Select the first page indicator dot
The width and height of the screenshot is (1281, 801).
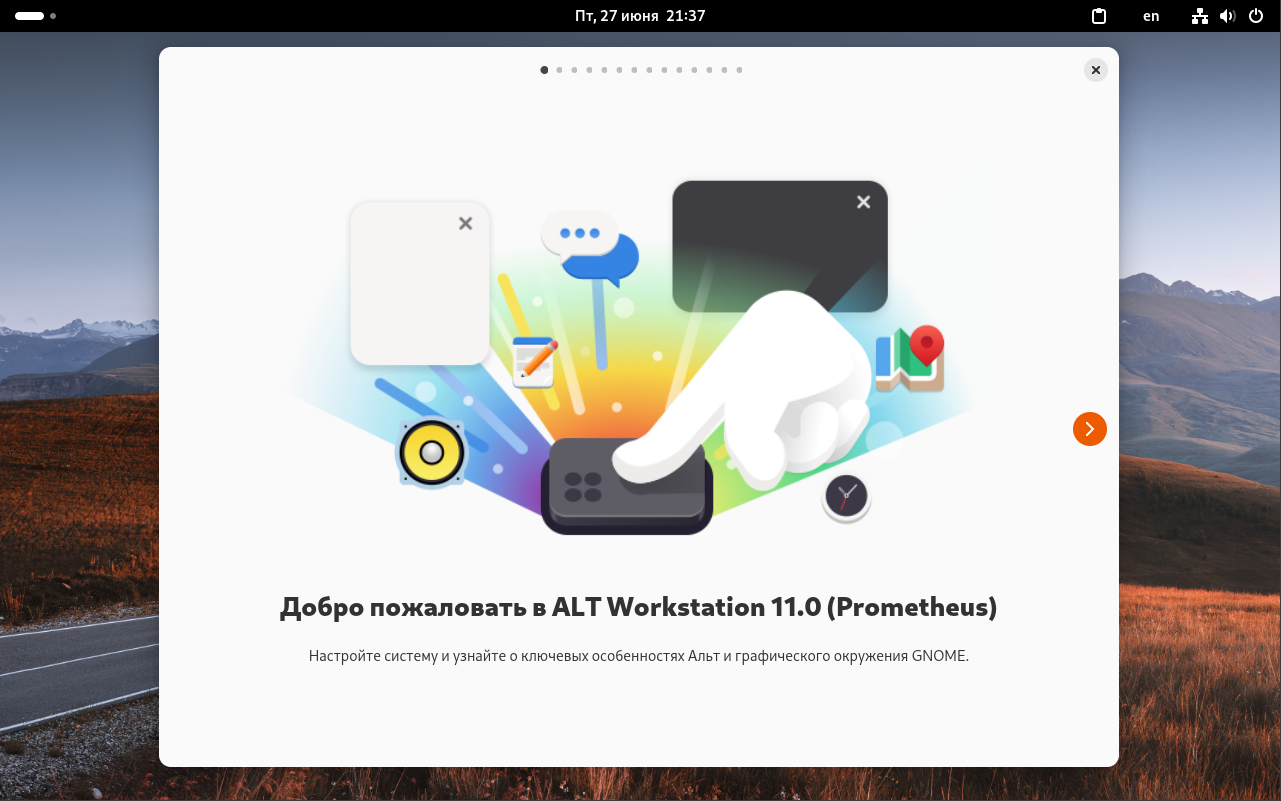544,70
